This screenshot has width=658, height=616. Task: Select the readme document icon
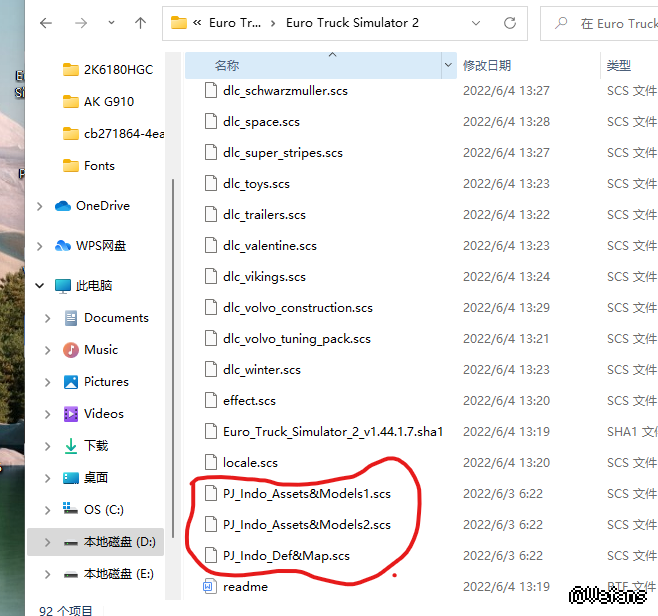[x=209, y=586]
